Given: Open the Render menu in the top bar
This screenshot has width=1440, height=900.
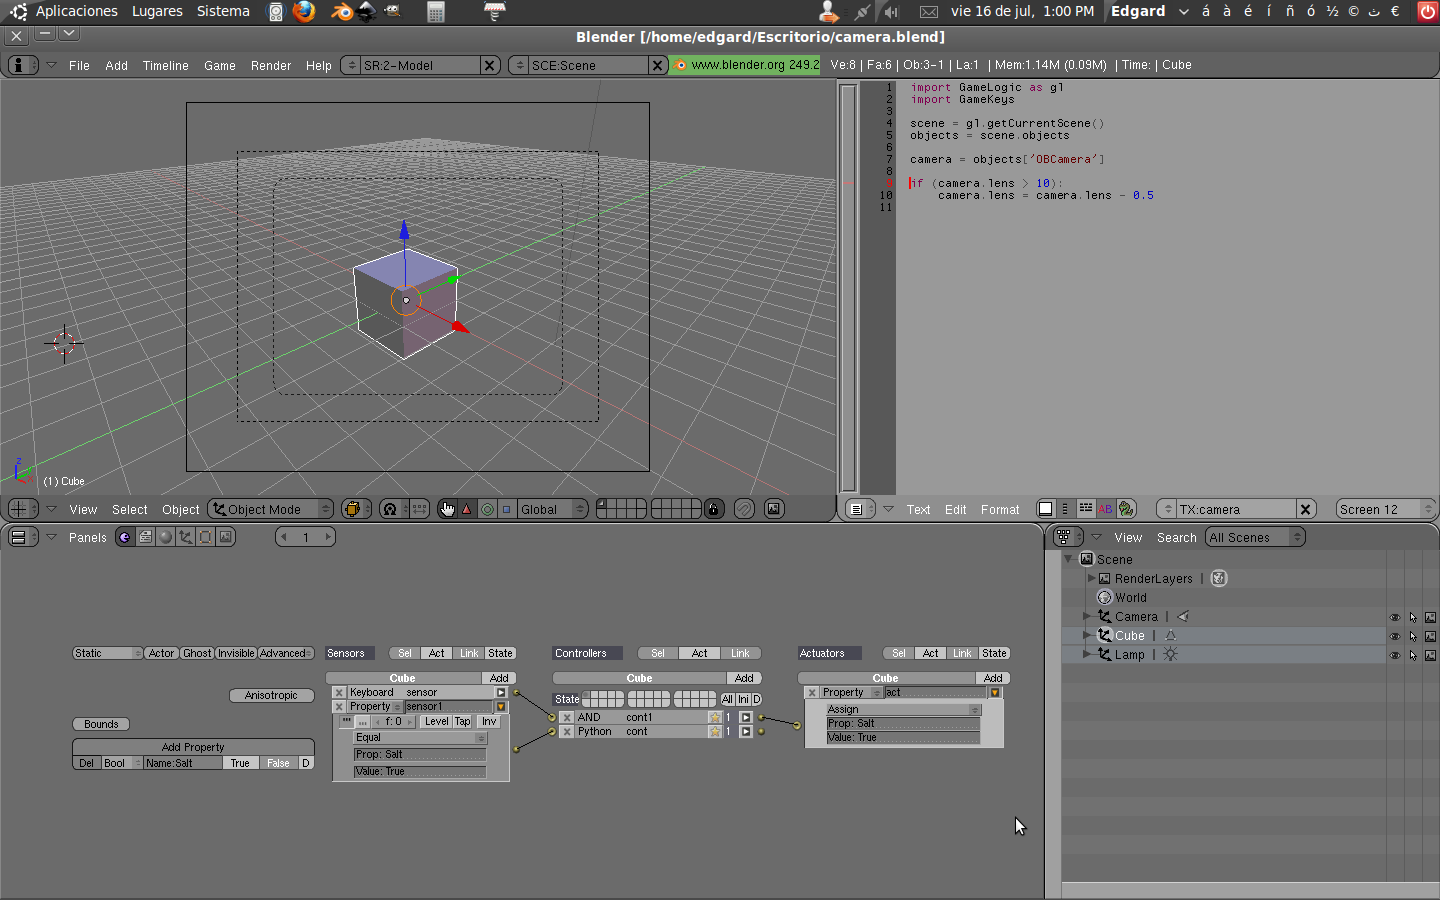Looking at the screenshot, I should [x=271, y=65].
